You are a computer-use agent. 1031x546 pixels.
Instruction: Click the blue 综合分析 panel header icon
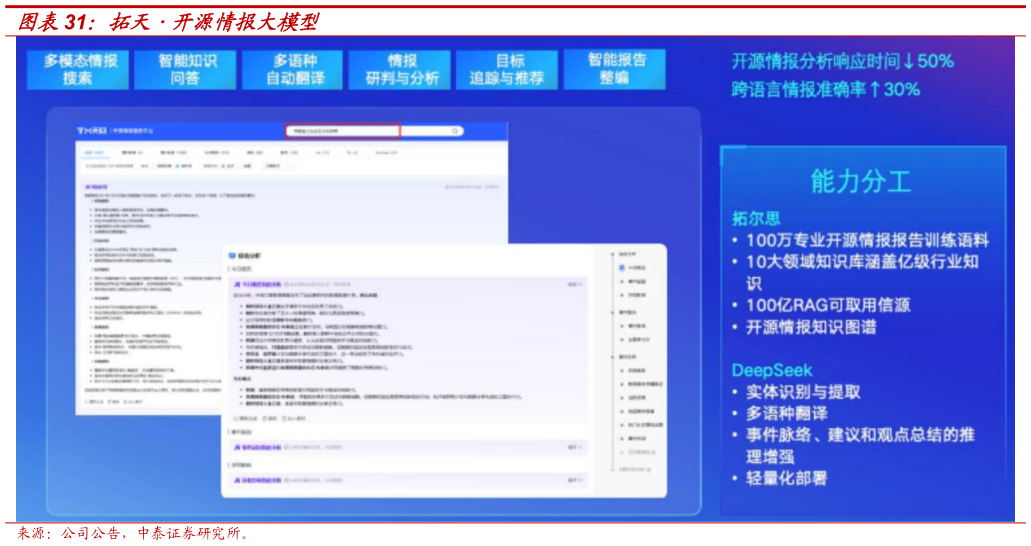(x=231, y=256)
